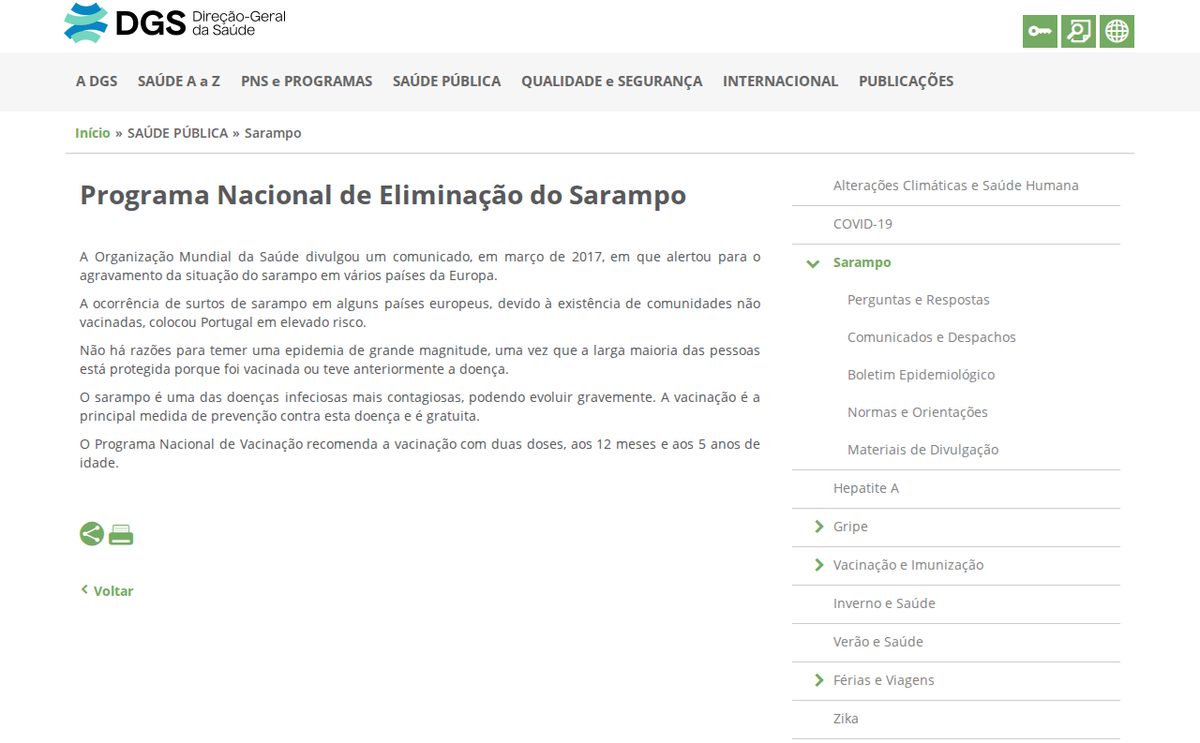Open the Gripe sidebar link

(x=850, y=526)
